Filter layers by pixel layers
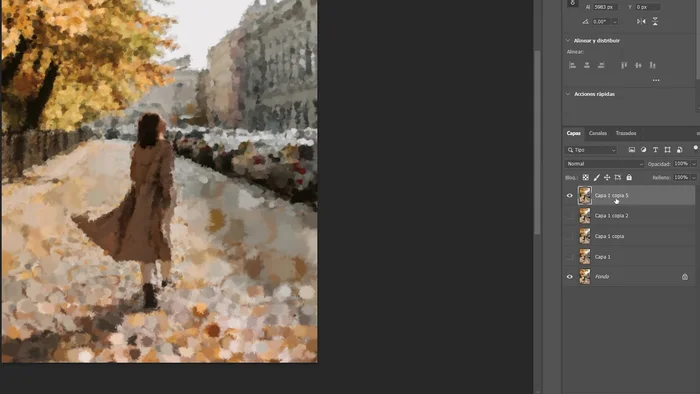The width and height of the screenshot is (700, 394). pyautogui.click(x=632, y=150)
